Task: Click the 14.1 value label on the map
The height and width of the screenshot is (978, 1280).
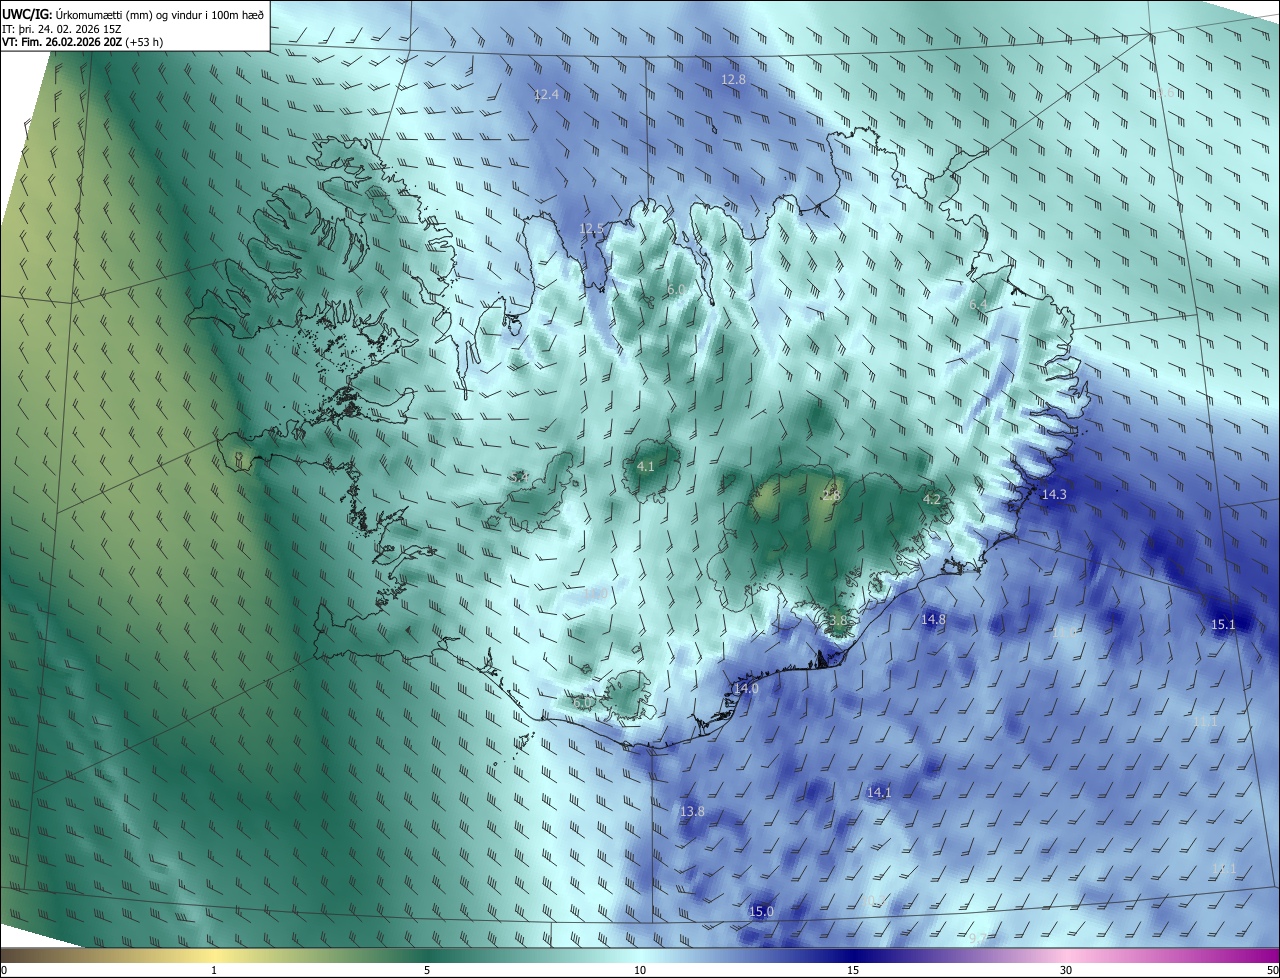Action: tap(879, 793)
